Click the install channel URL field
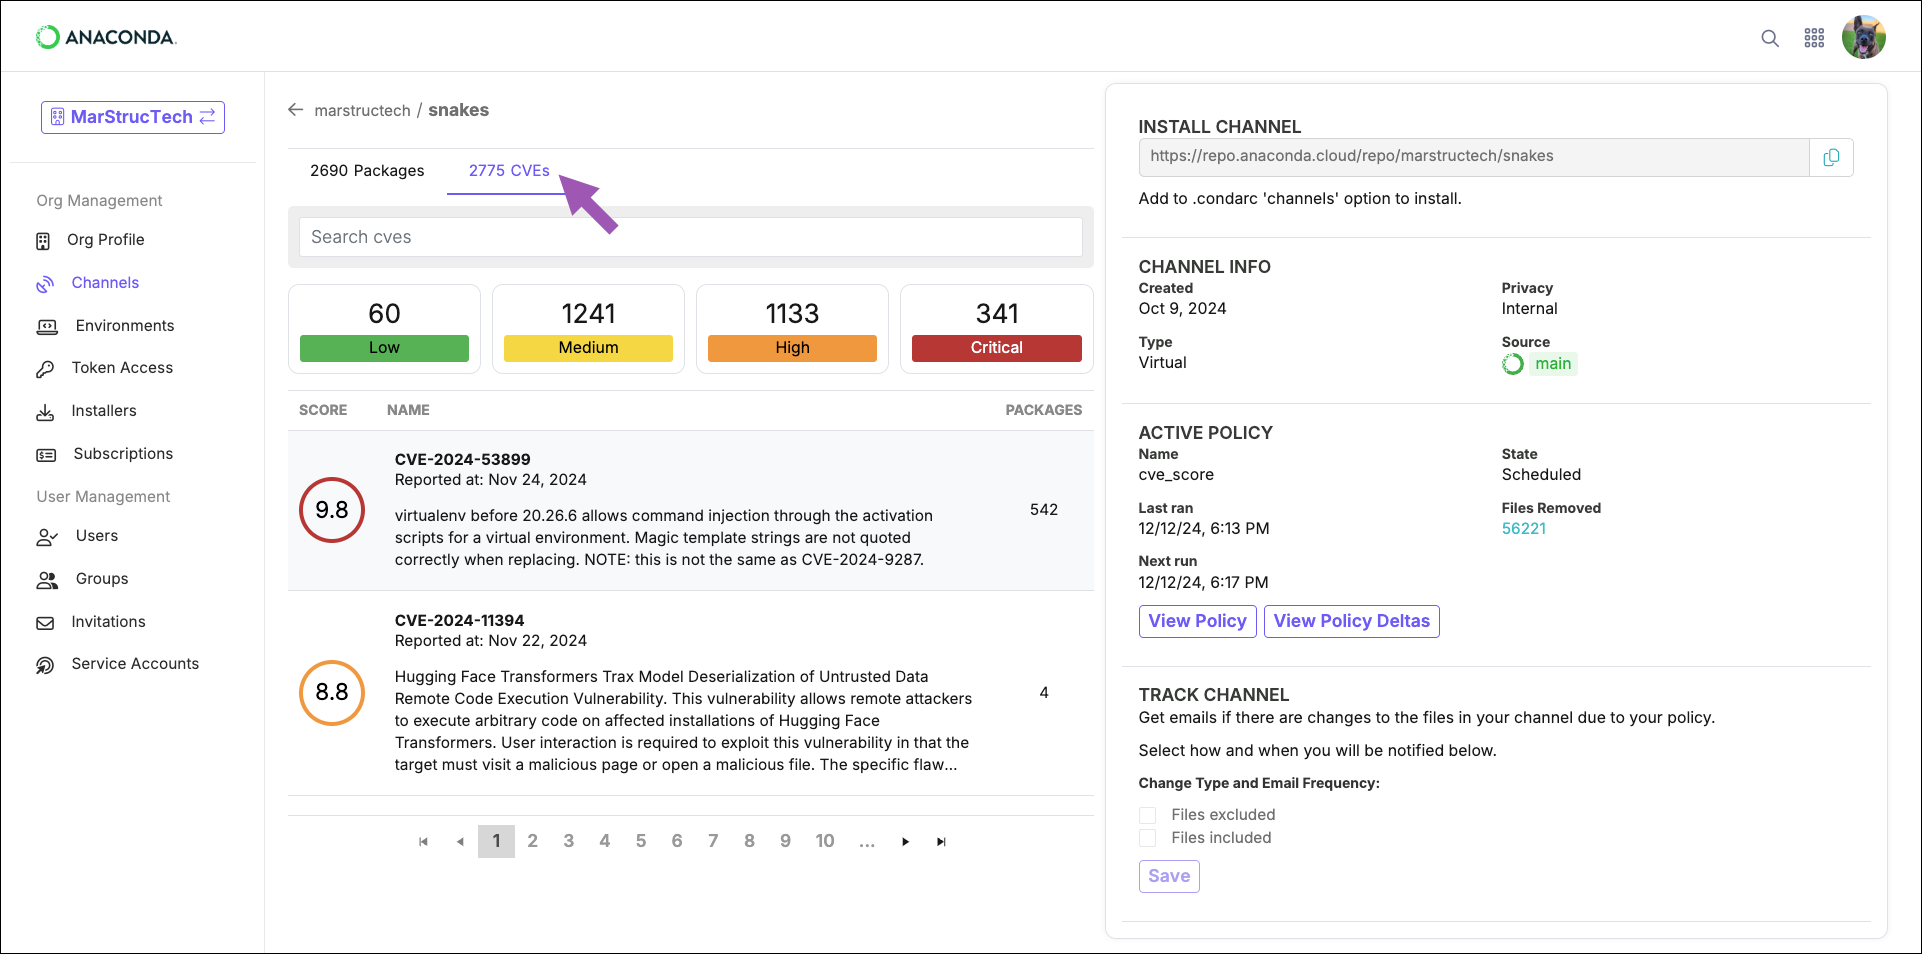This screenshot has height=954, width=1922. pyautogui.click(x=1474, y=157)
